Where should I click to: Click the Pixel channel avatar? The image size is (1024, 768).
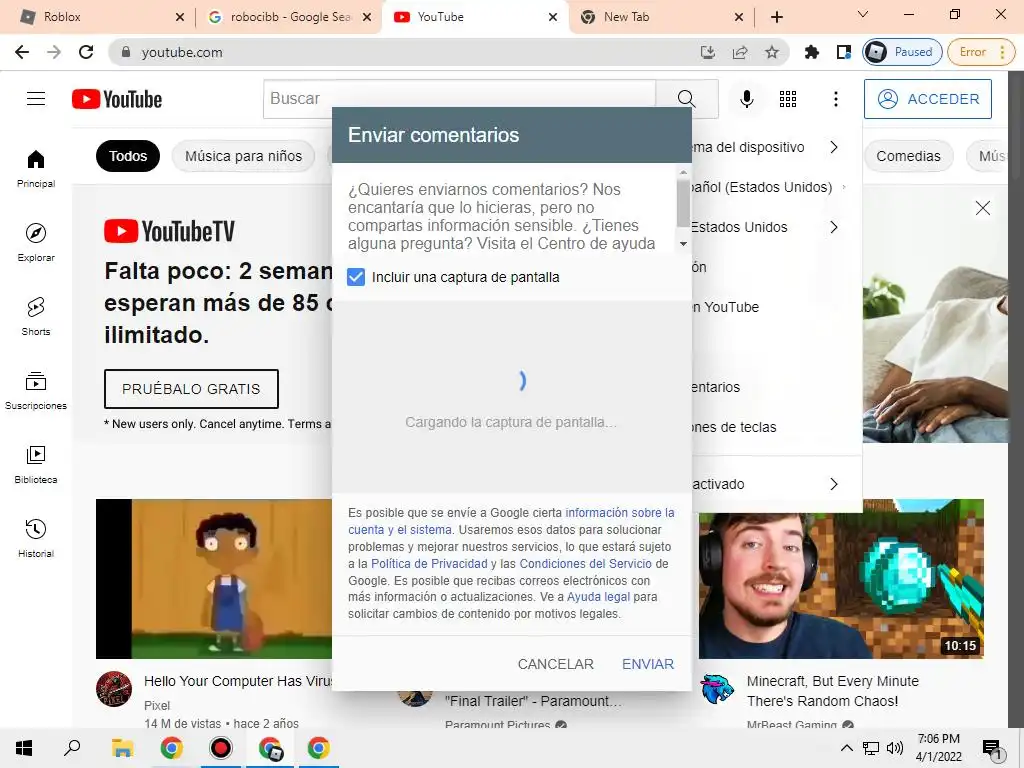(114, 689)
